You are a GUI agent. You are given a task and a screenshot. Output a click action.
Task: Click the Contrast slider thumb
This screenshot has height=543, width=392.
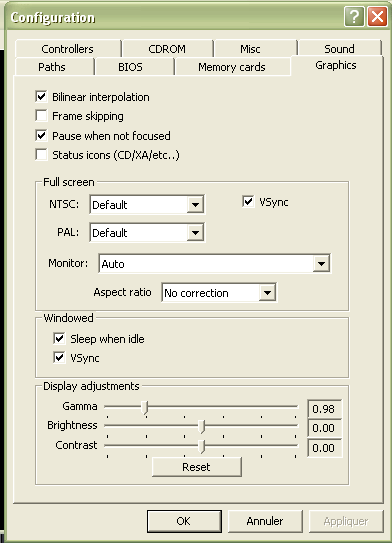[x=202, y=446]
